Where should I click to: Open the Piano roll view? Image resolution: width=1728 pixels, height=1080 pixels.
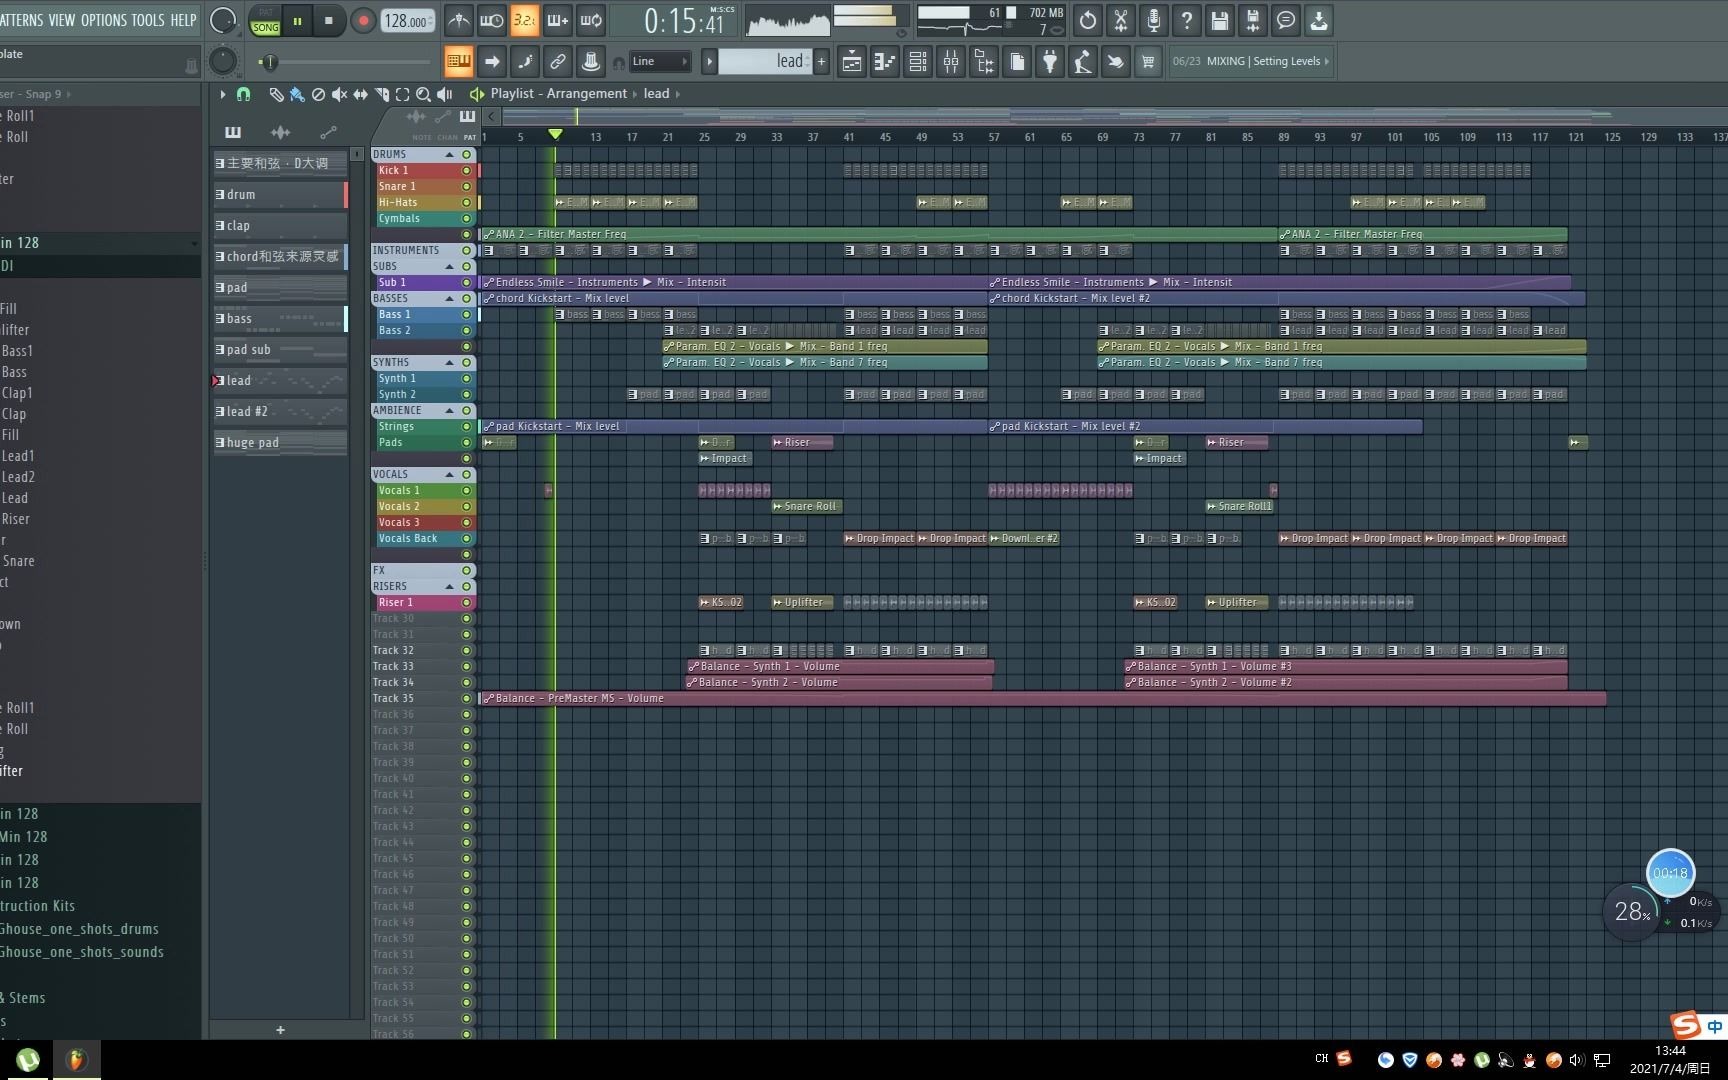click(x=885, y=62)
